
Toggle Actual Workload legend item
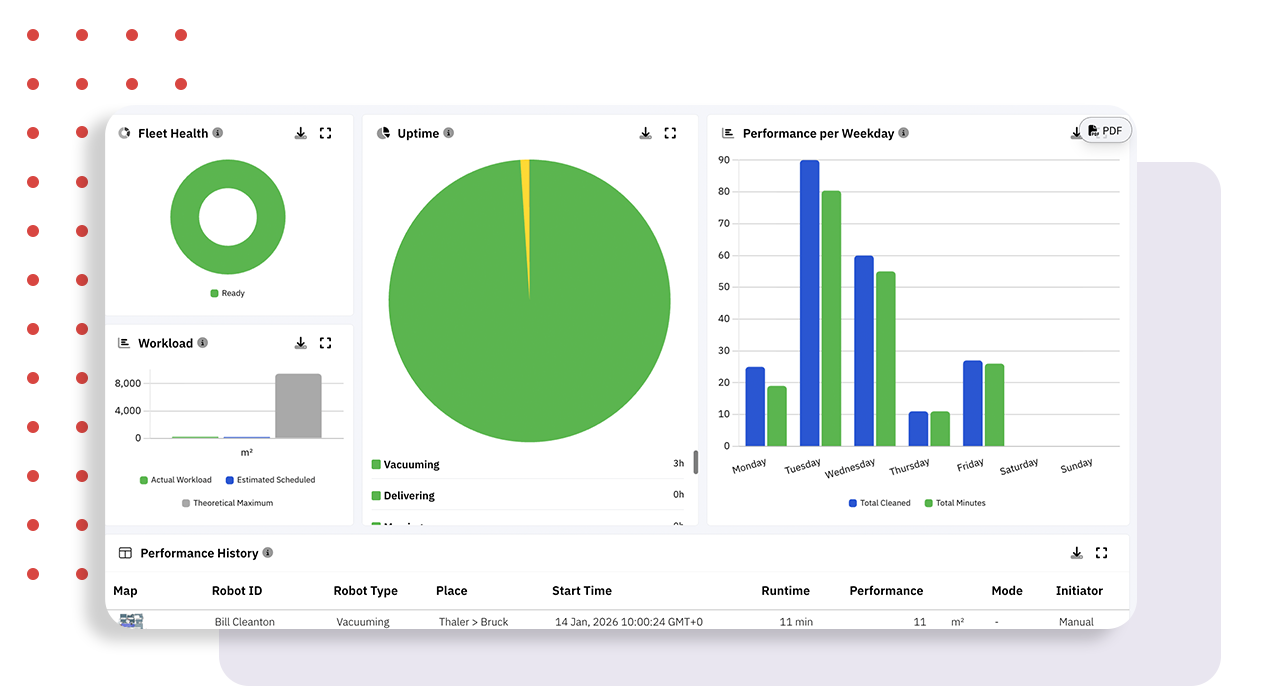(175, 480)
